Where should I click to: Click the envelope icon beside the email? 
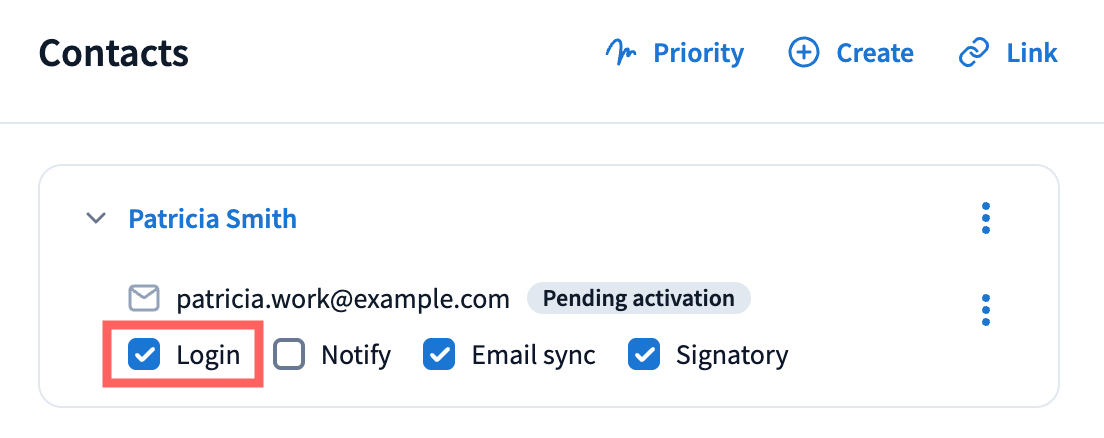(x=145, y=298)
